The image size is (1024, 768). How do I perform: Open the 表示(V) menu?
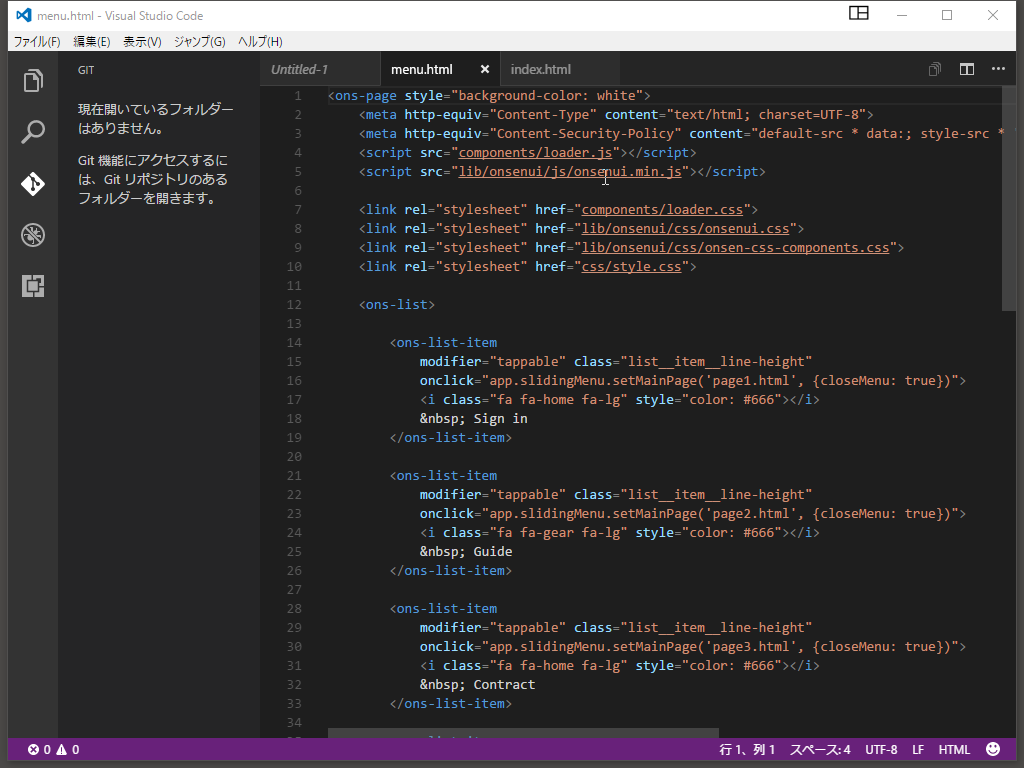pyautogui.click(x=142, y=42)
